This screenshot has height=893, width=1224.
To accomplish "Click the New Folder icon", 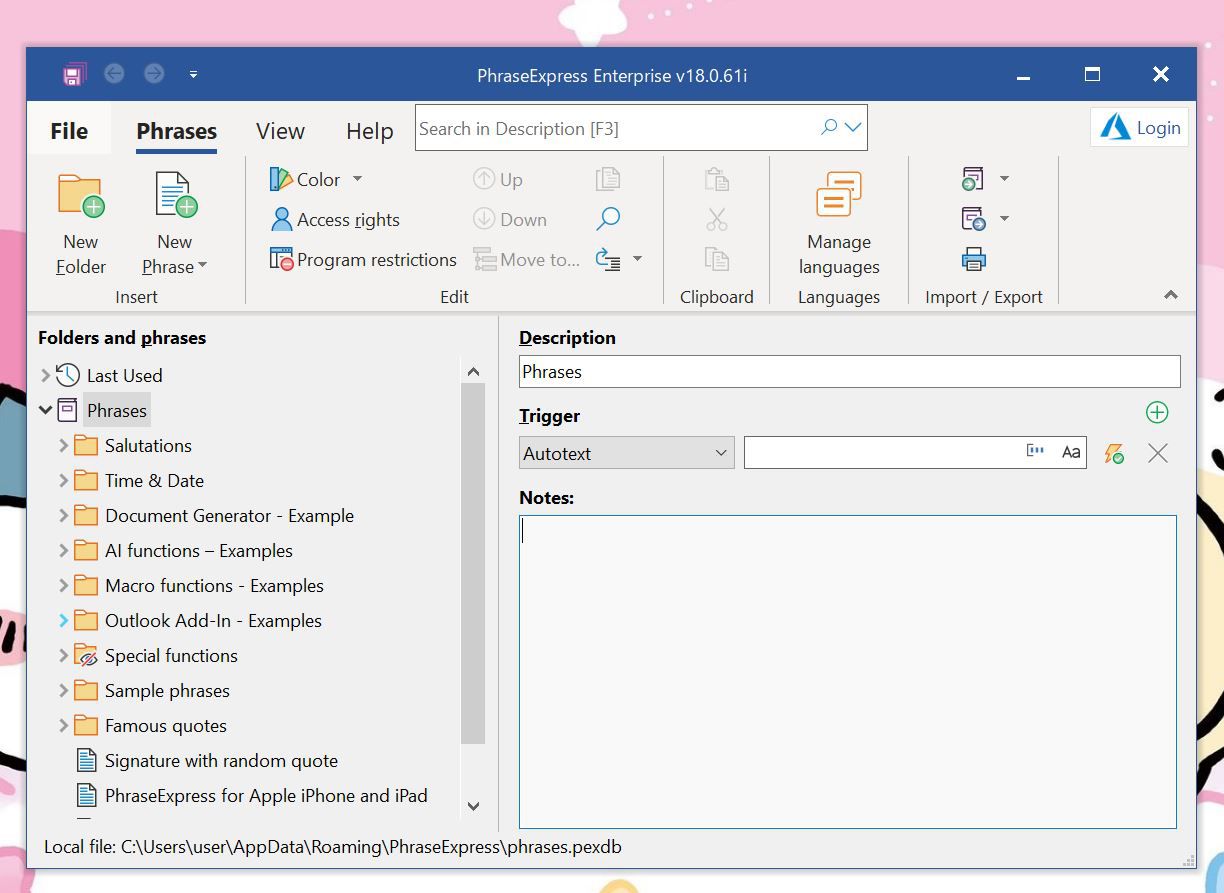I will pyautogui.click(x=80, y=196).
